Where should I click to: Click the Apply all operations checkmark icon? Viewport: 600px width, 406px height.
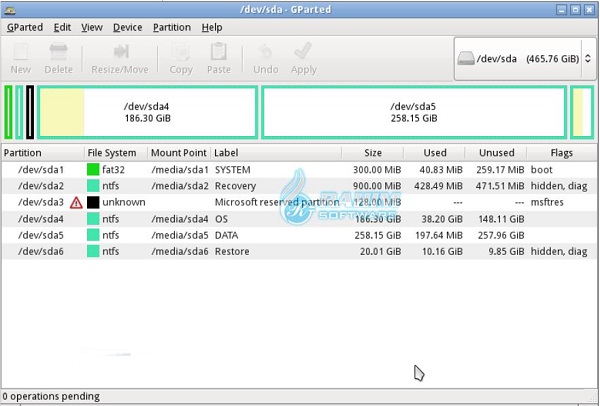pos(303,52)
